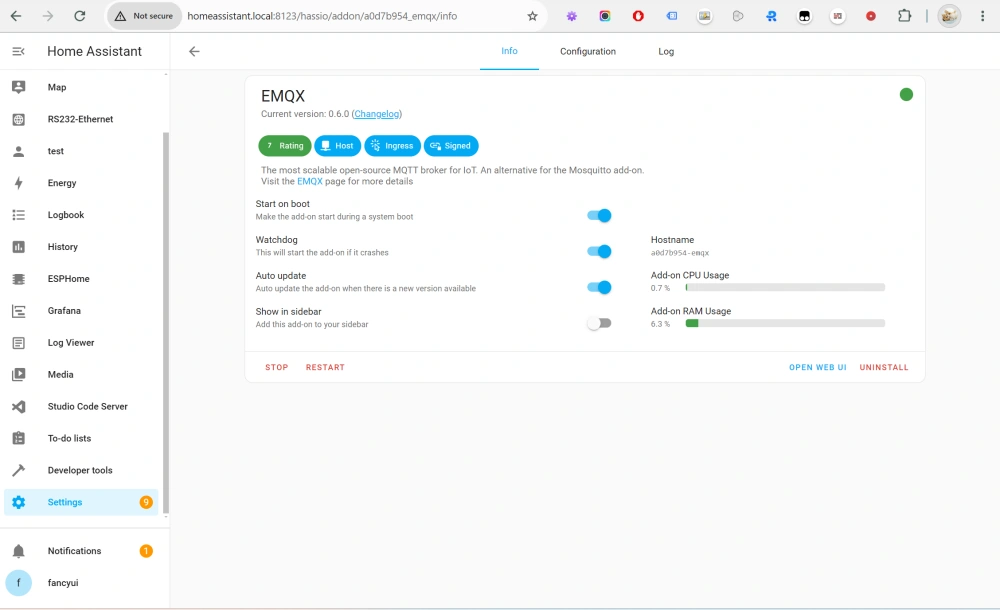Click the Add-on RAM Usage bar

coord(785,324)
